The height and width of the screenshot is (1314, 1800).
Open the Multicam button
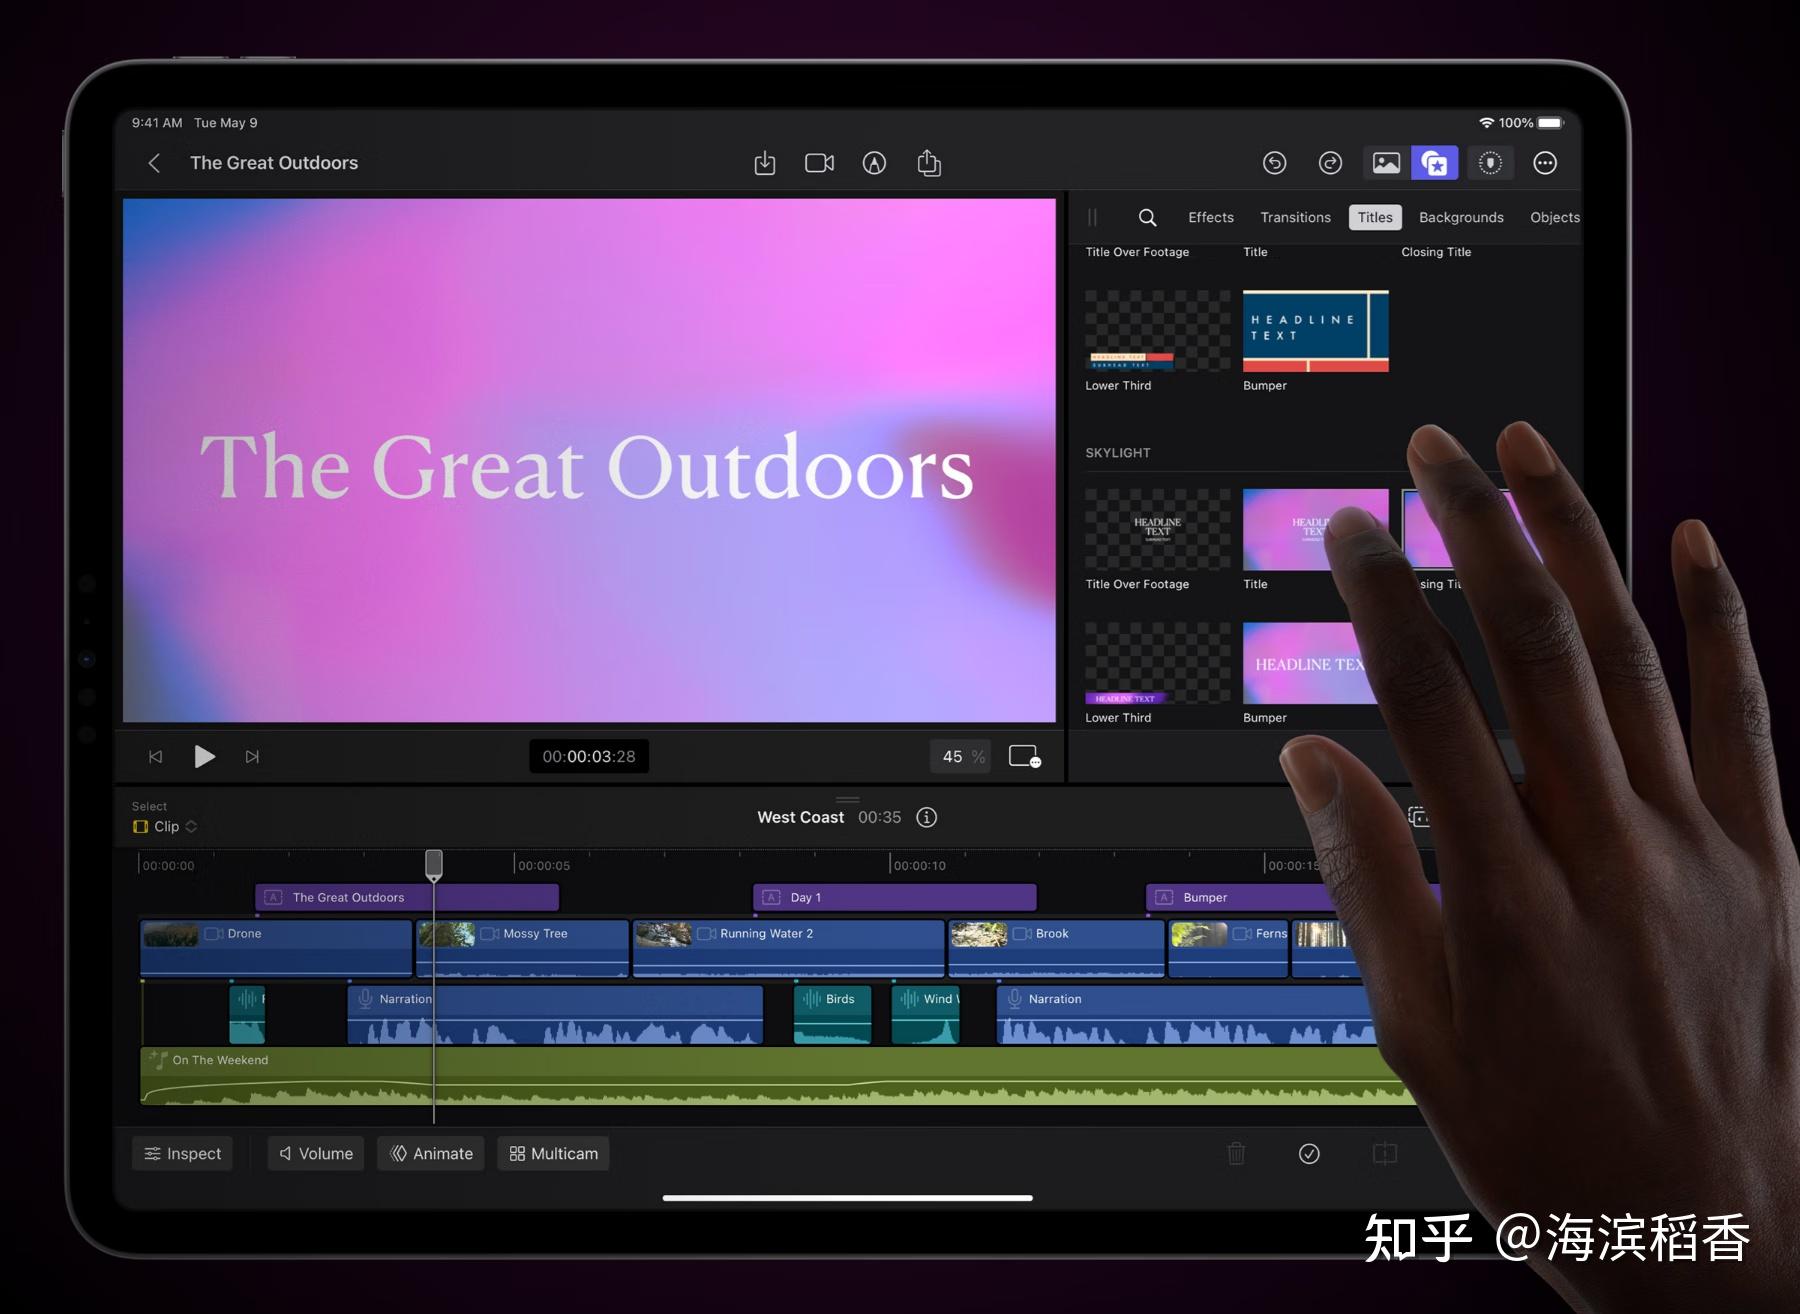(x=554, y=1153)
